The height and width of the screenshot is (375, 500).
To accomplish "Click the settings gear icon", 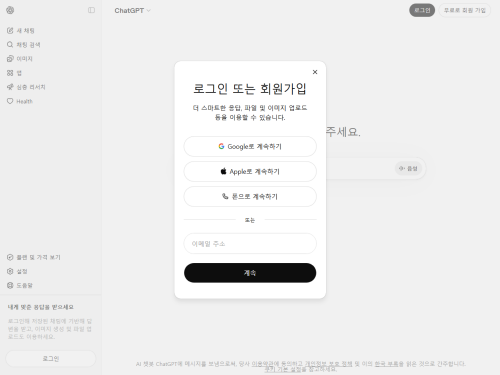I will coord(10,271).
